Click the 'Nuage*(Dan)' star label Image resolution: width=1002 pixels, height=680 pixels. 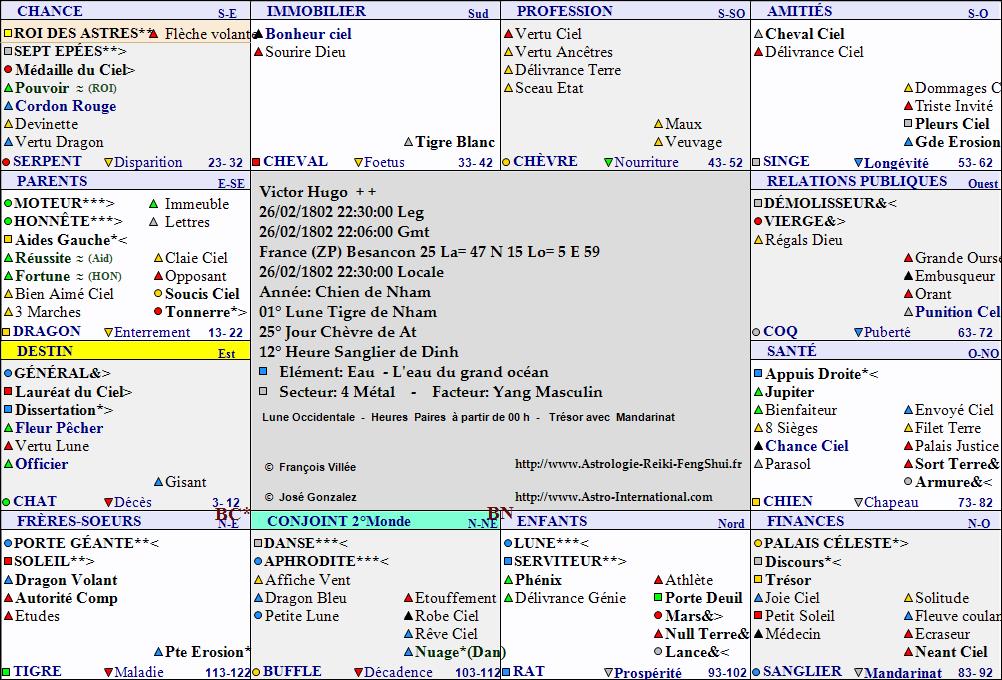(x=460, y=652)
